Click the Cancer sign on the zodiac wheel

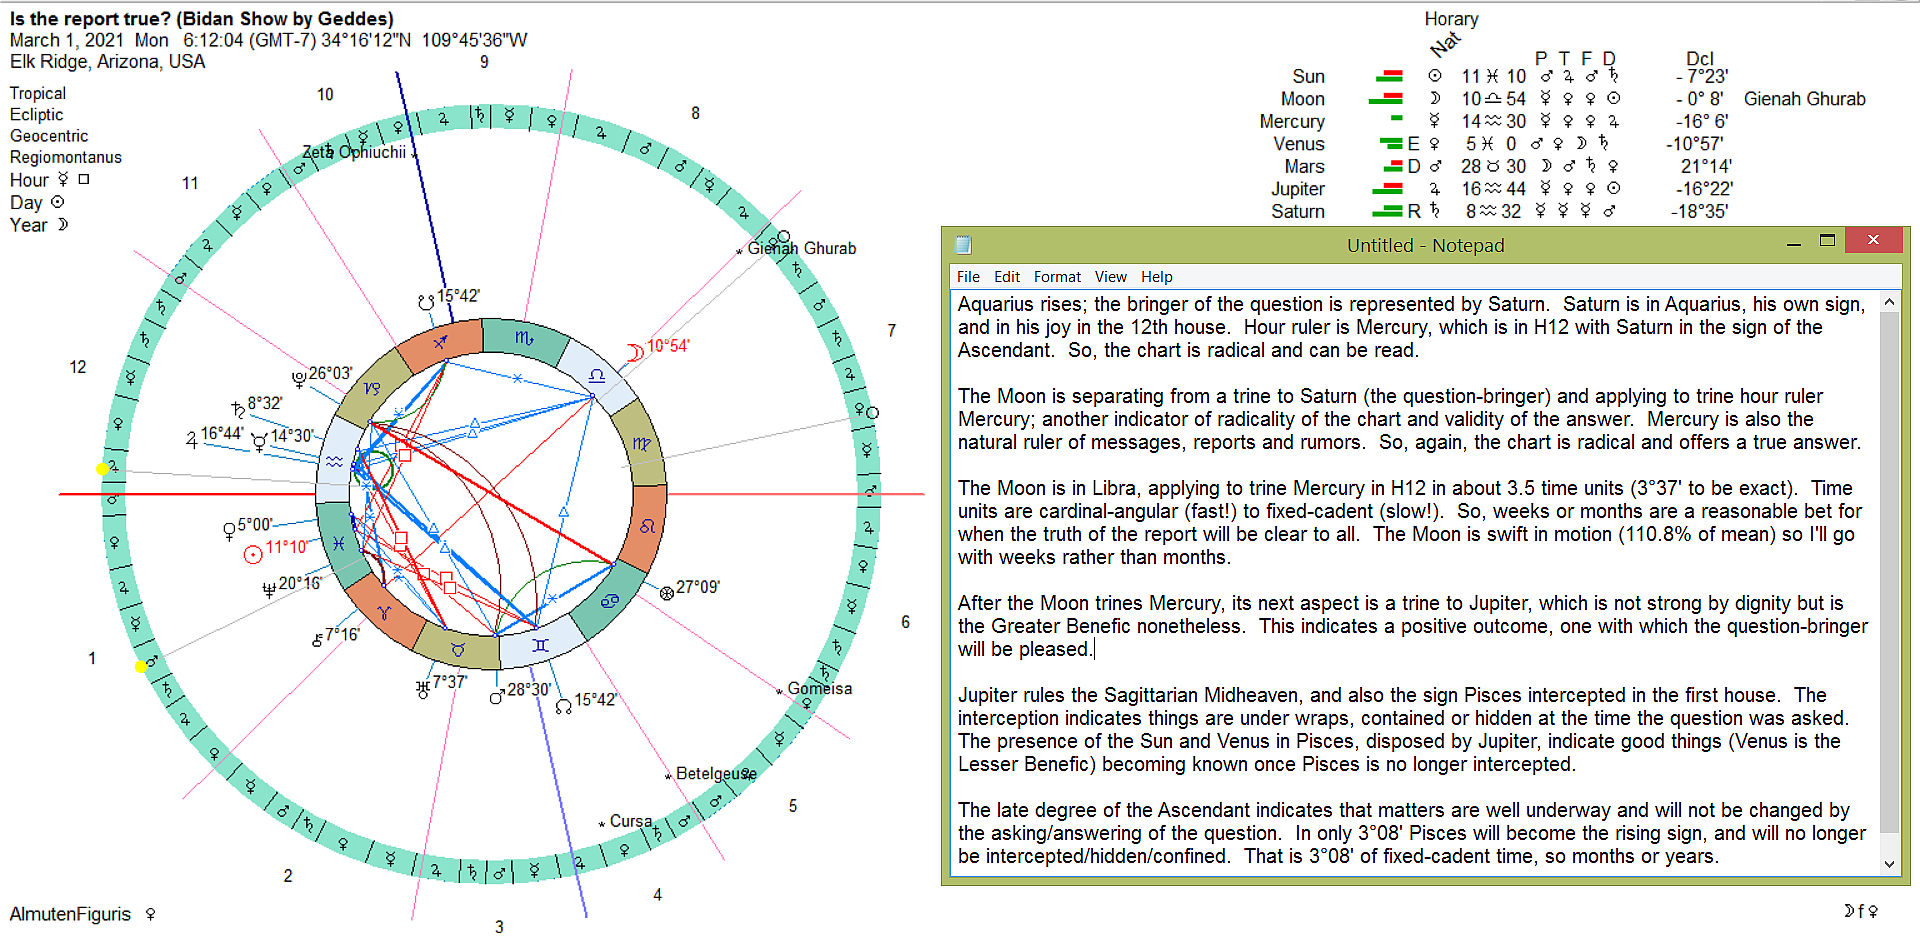pyautogui.click(x=609, y=601)
